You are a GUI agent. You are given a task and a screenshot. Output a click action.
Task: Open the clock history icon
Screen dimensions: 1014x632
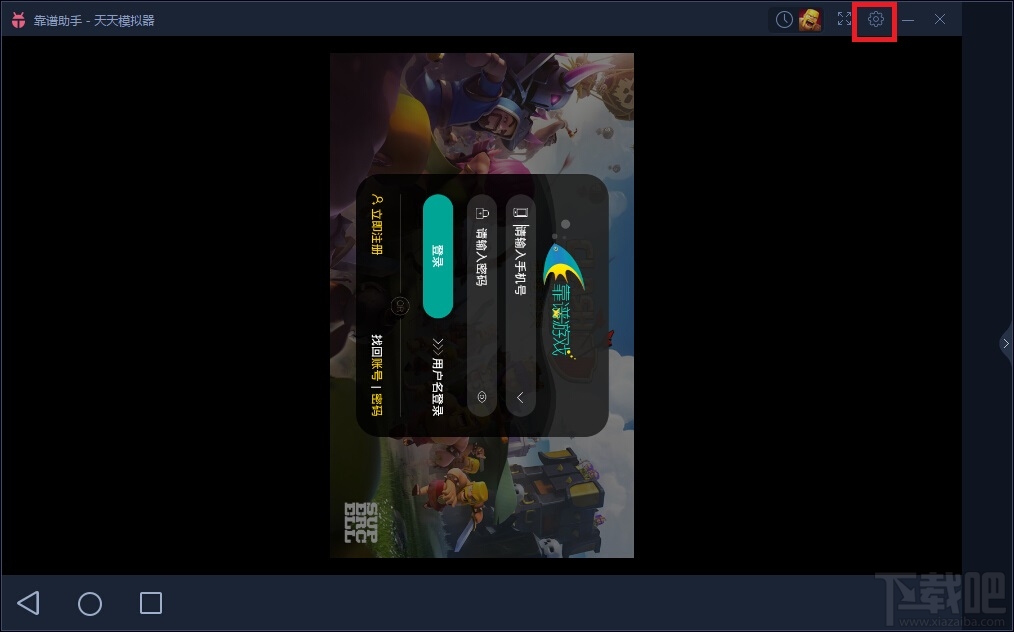click(x=784, y=20)
